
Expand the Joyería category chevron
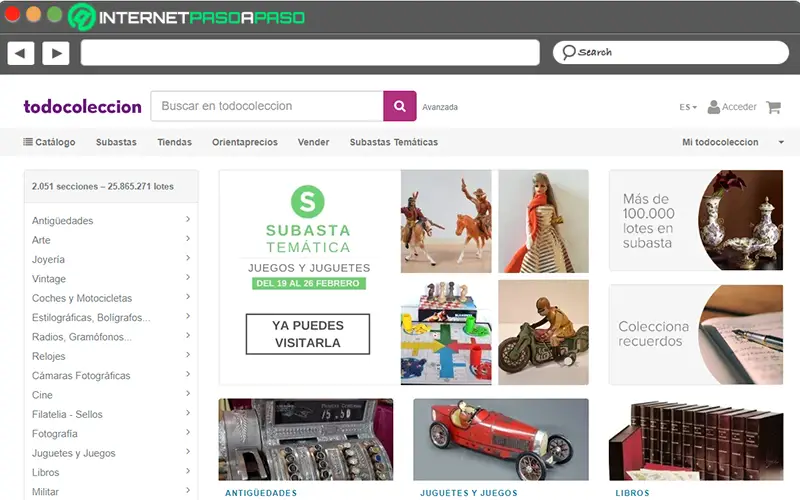(188, 258)
